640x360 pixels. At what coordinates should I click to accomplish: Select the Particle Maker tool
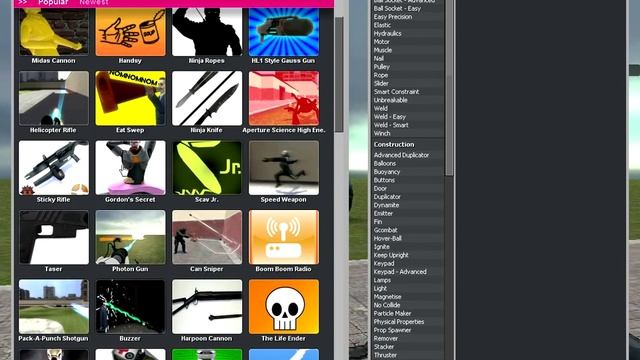392,313
